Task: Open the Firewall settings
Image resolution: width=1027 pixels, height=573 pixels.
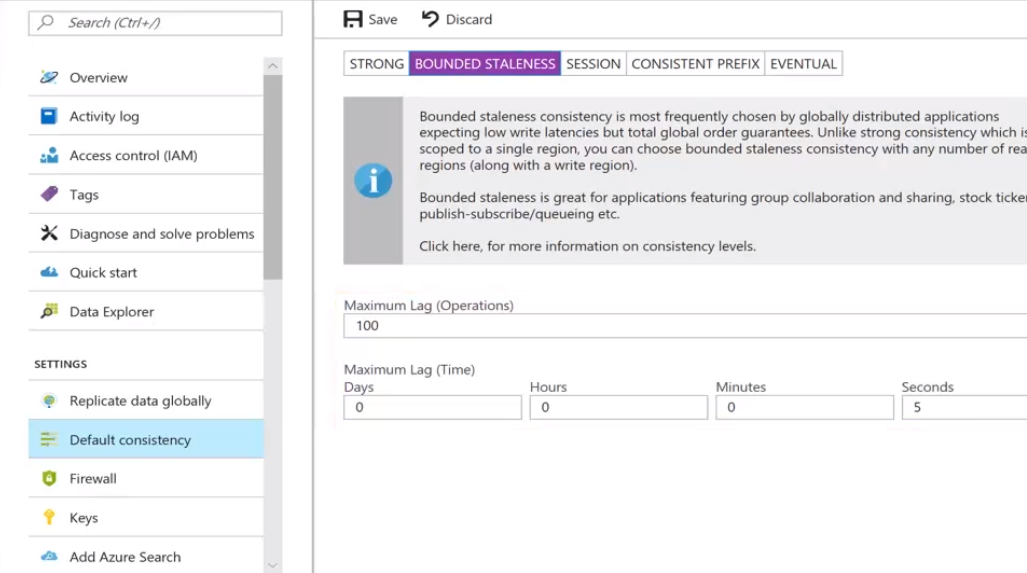Action: pos(146,479)
